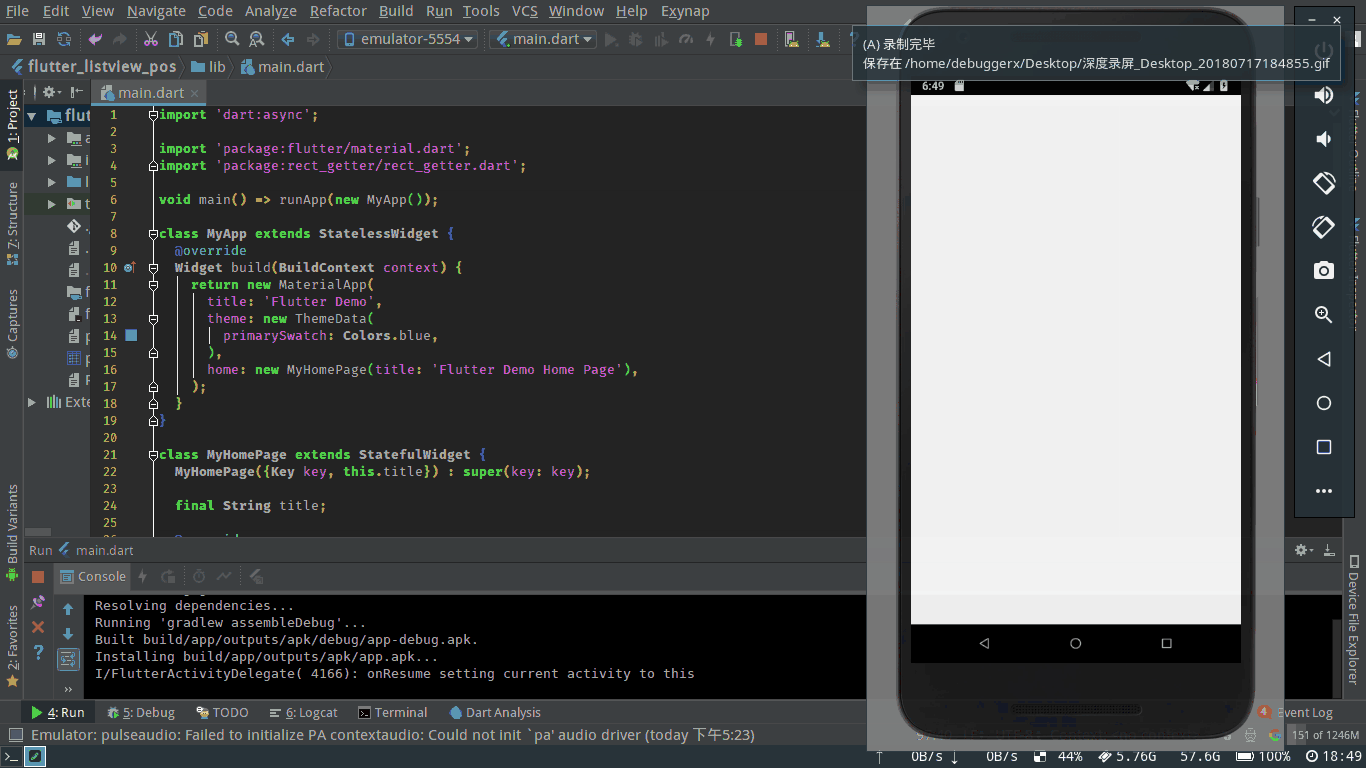Open the Terminal tool window
The image size is (1366, 768).
click(x=393, y=712)
